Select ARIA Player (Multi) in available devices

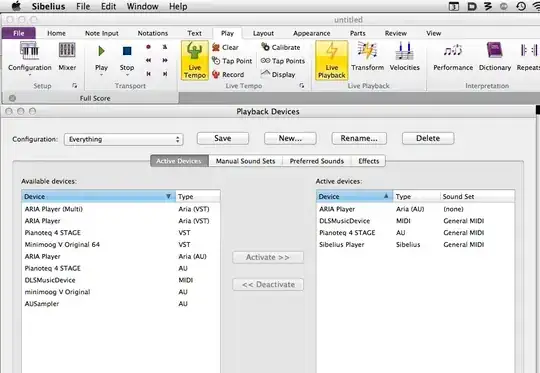point(121,209)
